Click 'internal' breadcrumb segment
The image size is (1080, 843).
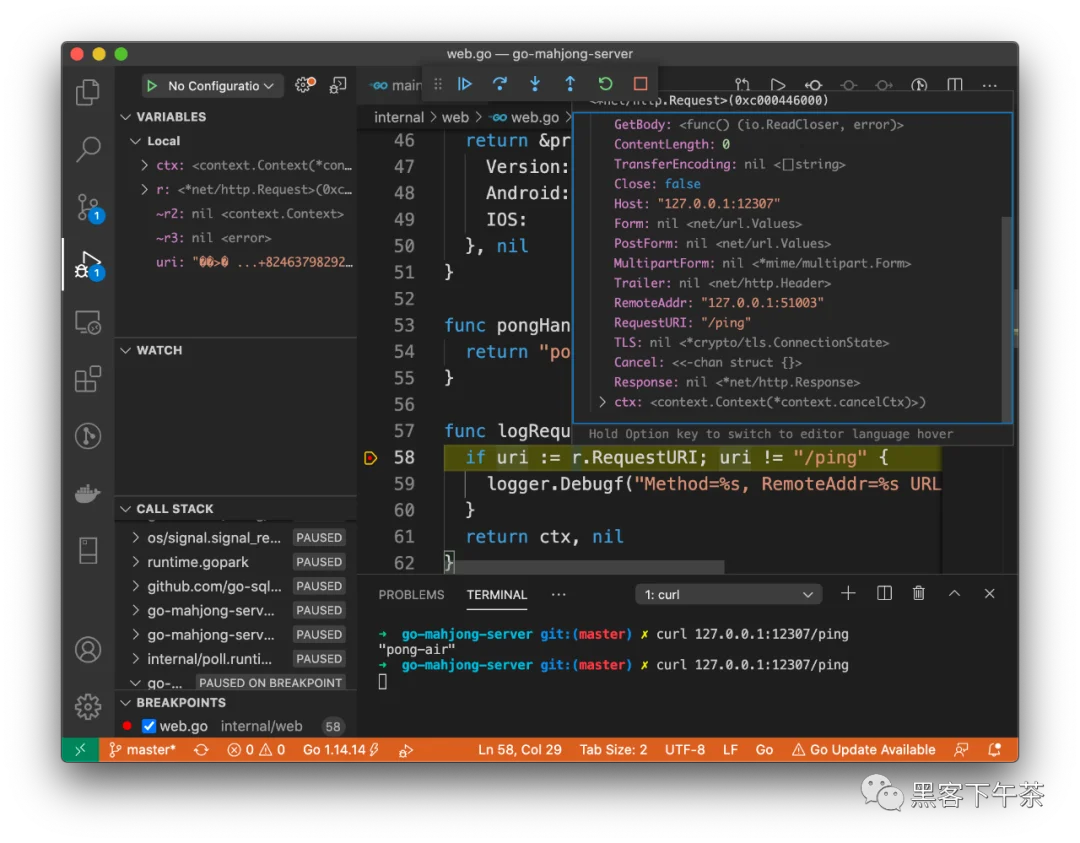(399, 118)
